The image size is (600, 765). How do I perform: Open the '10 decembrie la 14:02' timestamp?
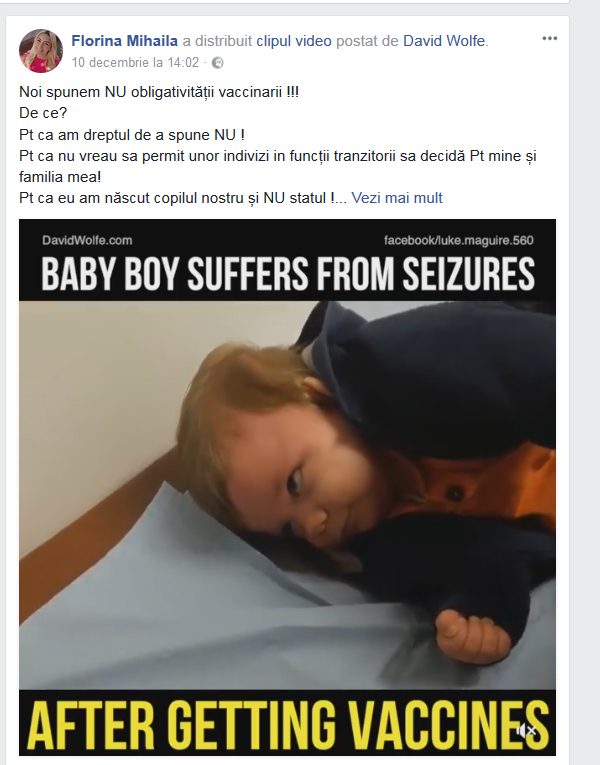click(x=135, y=62)
